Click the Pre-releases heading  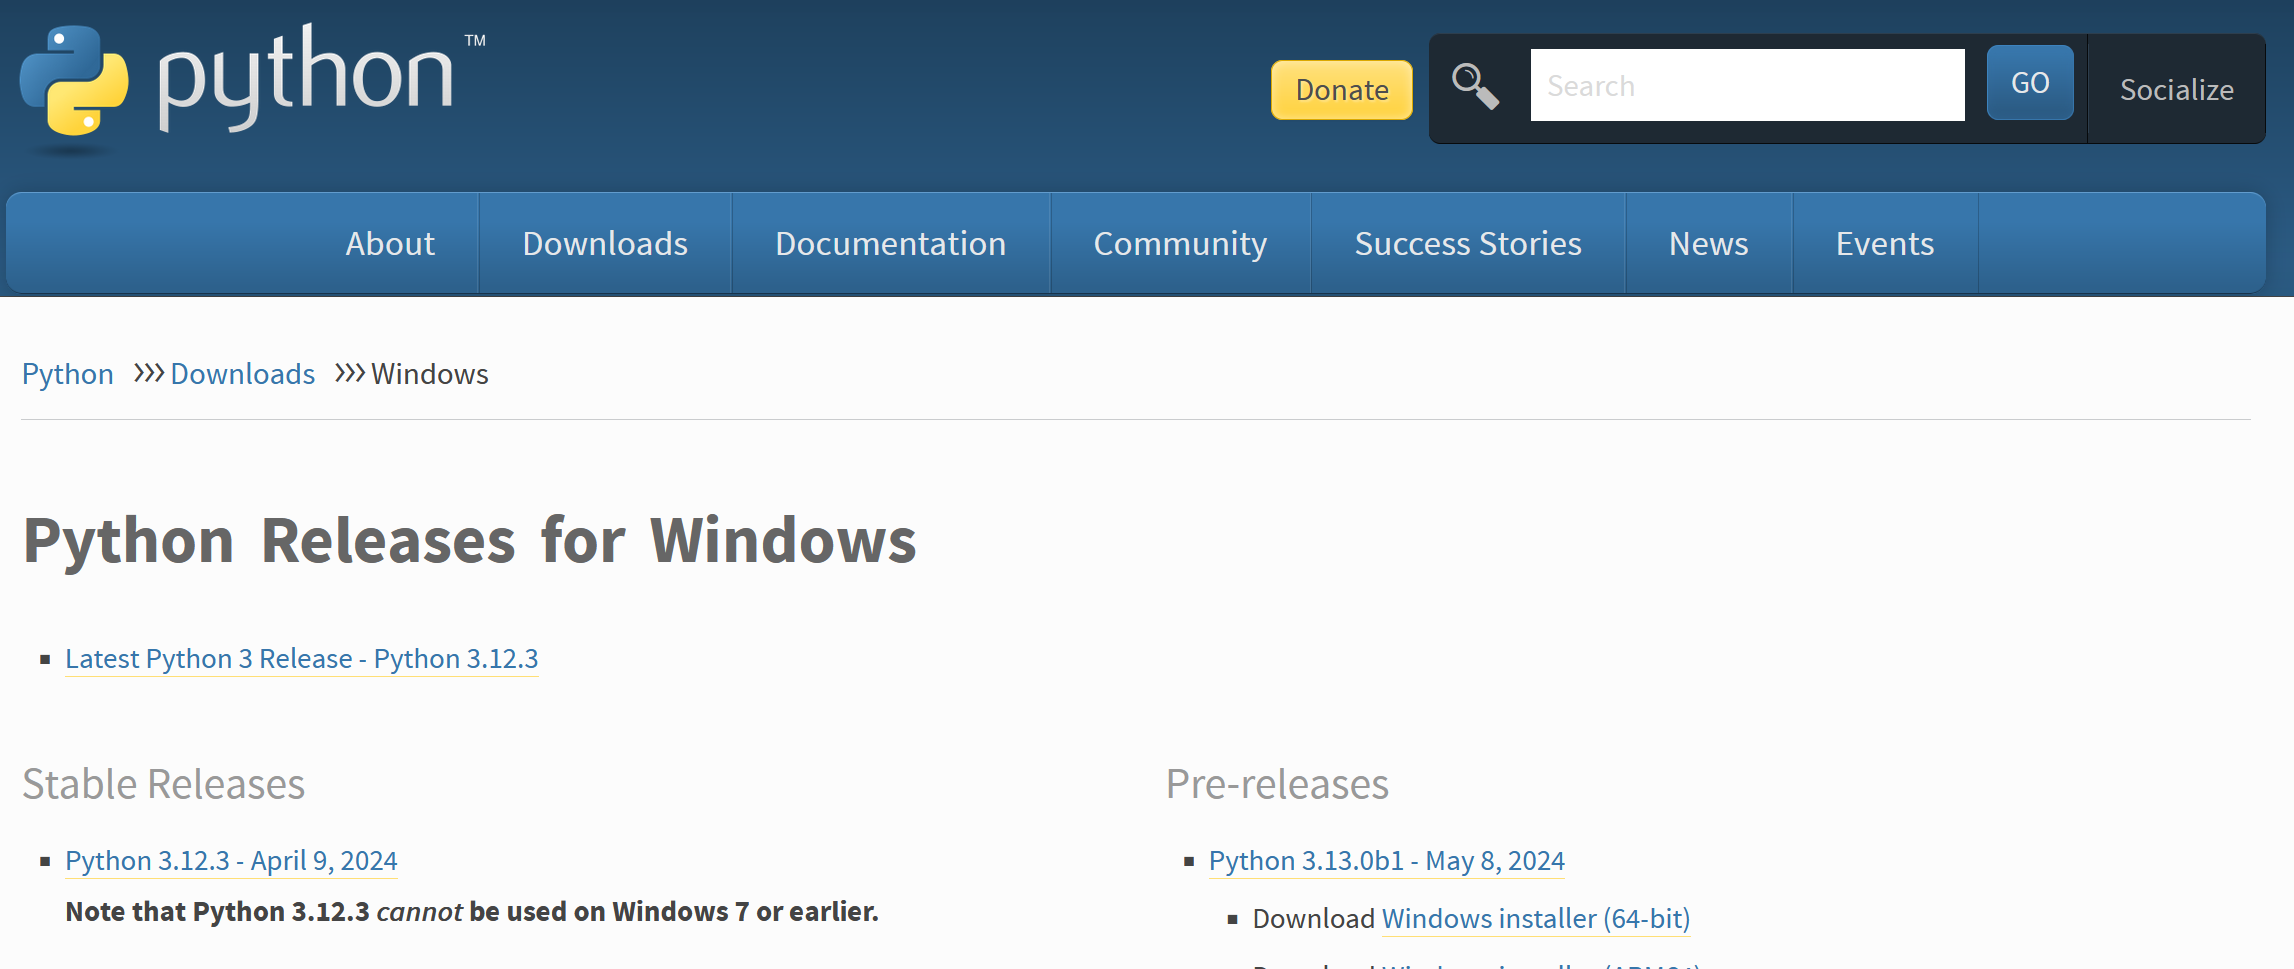click(1277, 784)
